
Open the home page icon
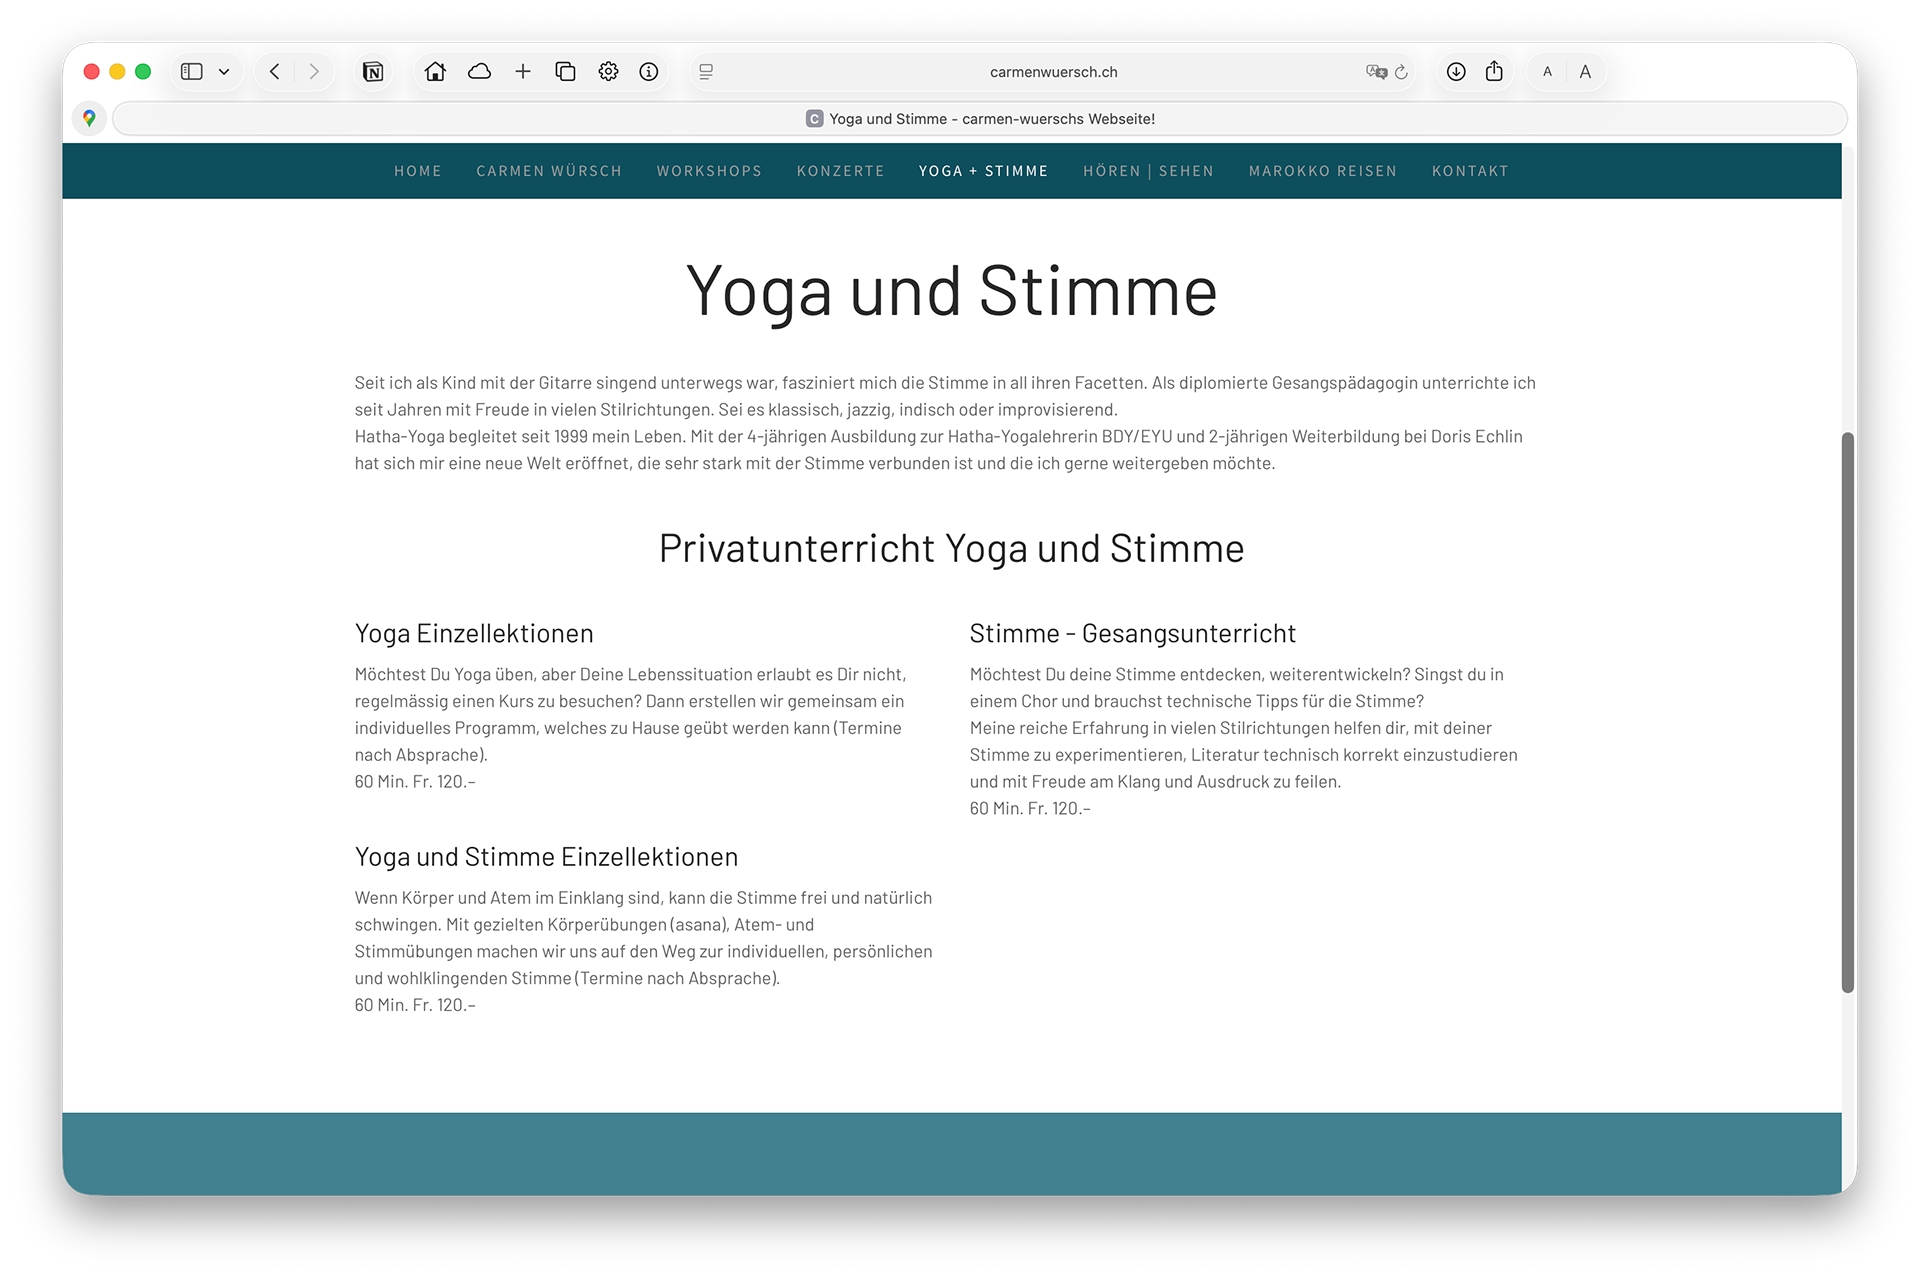pos(435,72)
